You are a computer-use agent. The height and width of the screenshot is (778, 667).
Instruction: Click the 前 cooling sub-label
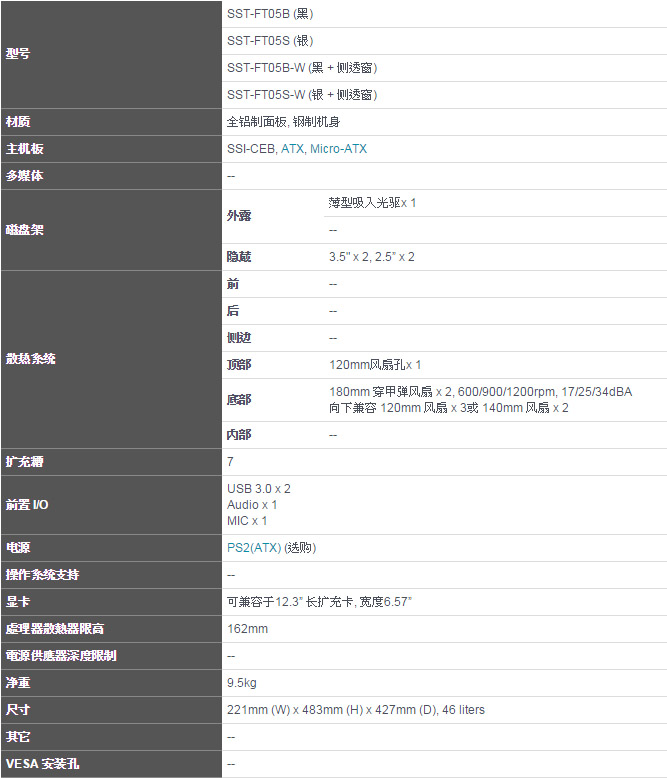pos(233,284)
